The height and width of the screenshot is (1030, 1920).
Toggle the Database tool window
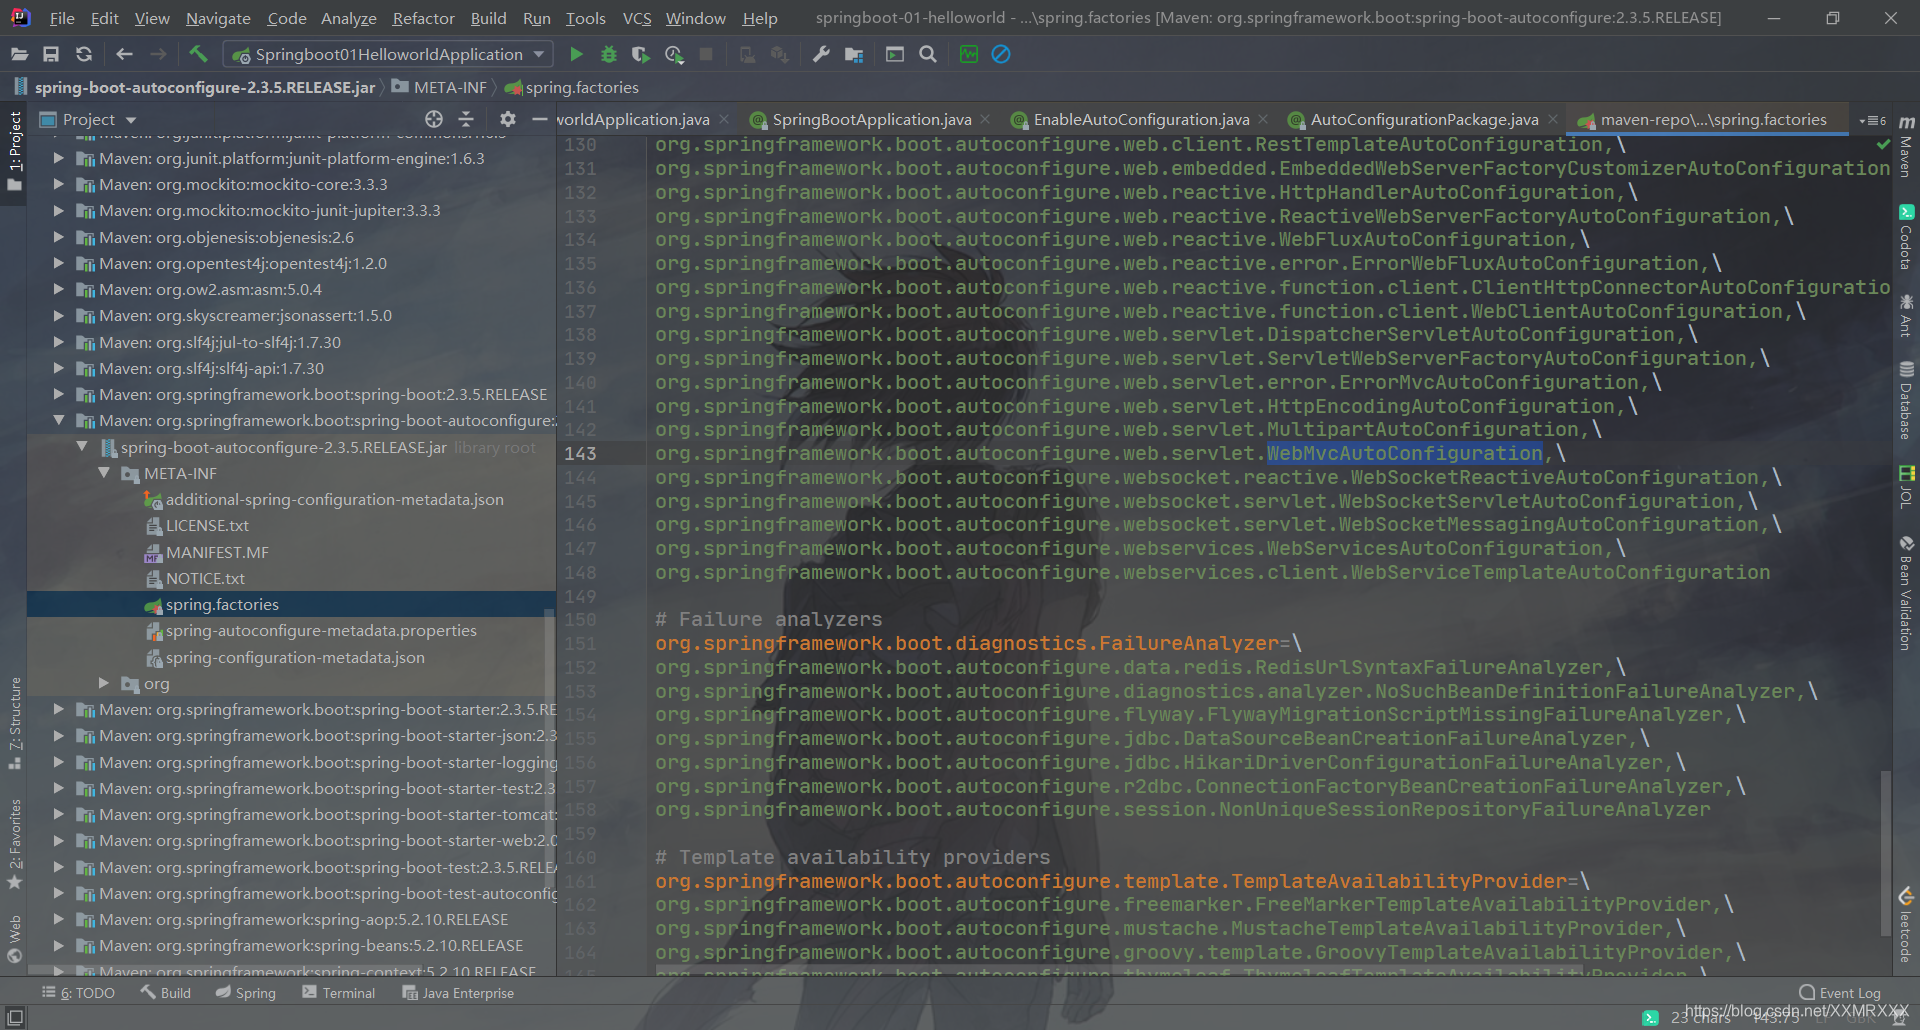tap(1906, 400)
